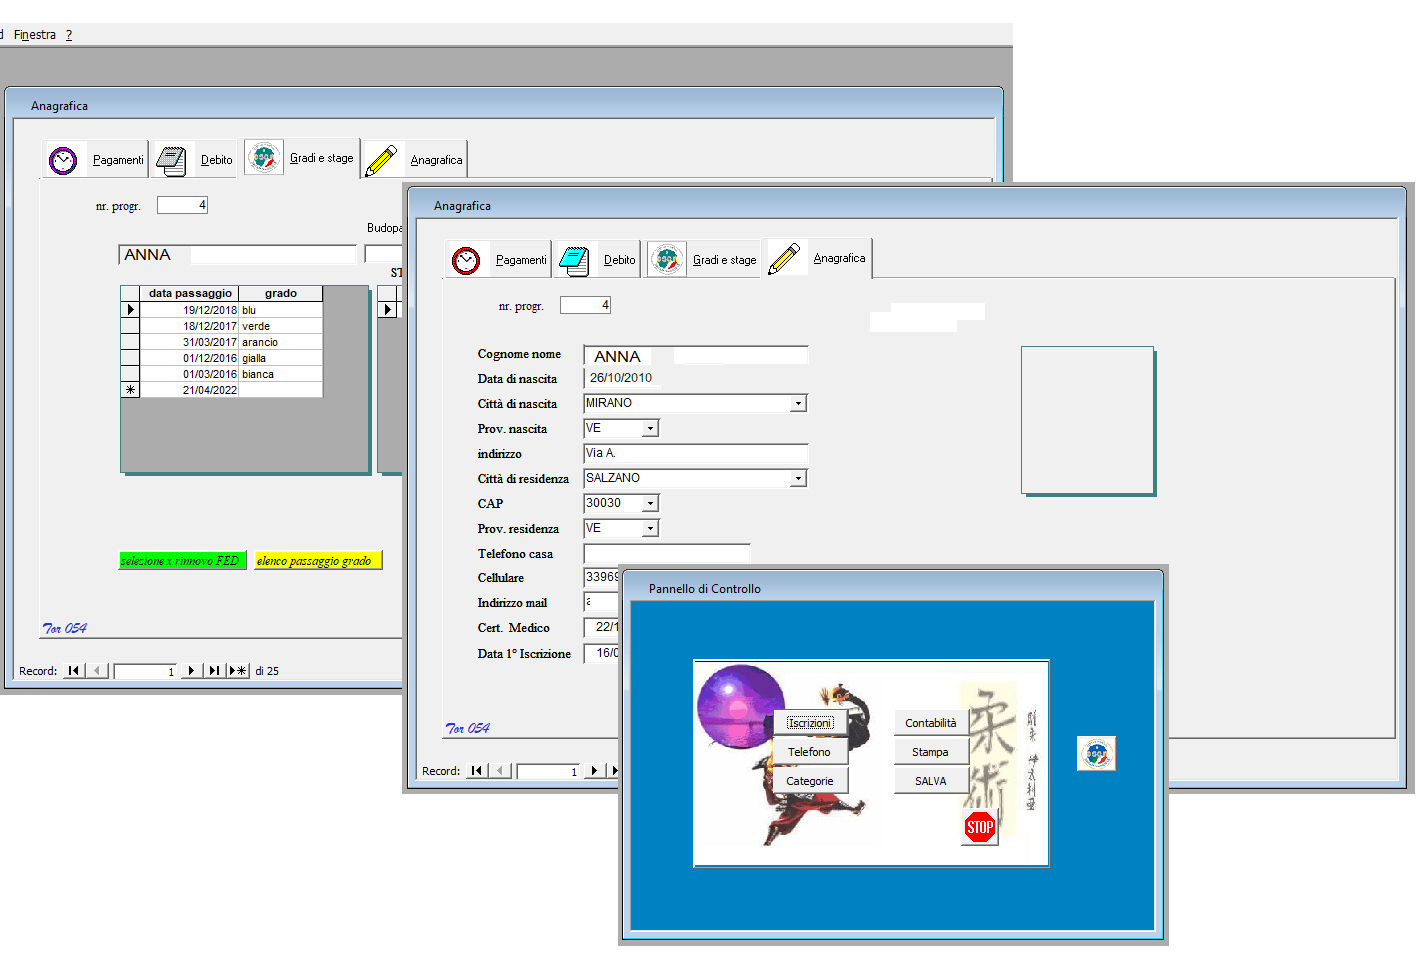
Task: Click the indirizzo field with Via A.
Action: [696, 454]
